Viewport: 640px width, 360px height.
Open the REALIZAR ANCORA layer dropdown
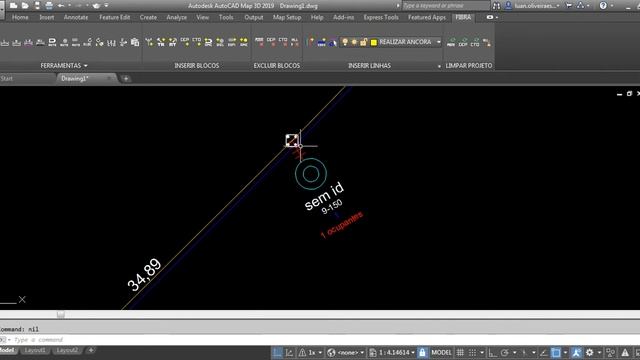click(x=439, y=42)
